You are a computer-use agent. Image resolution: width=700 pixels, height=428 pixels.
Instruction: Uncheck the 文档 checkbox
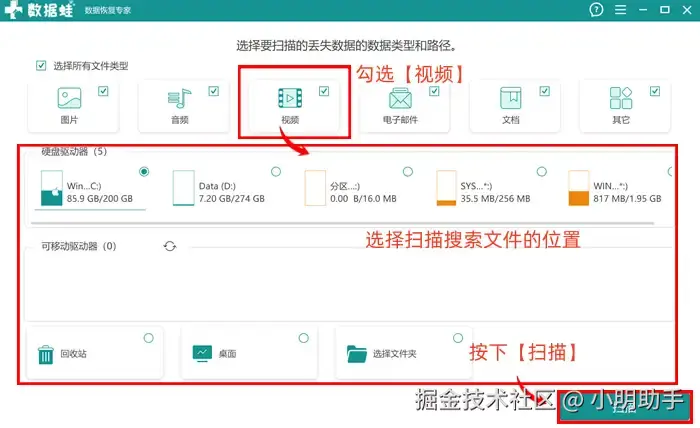click(x=545, y=91)
